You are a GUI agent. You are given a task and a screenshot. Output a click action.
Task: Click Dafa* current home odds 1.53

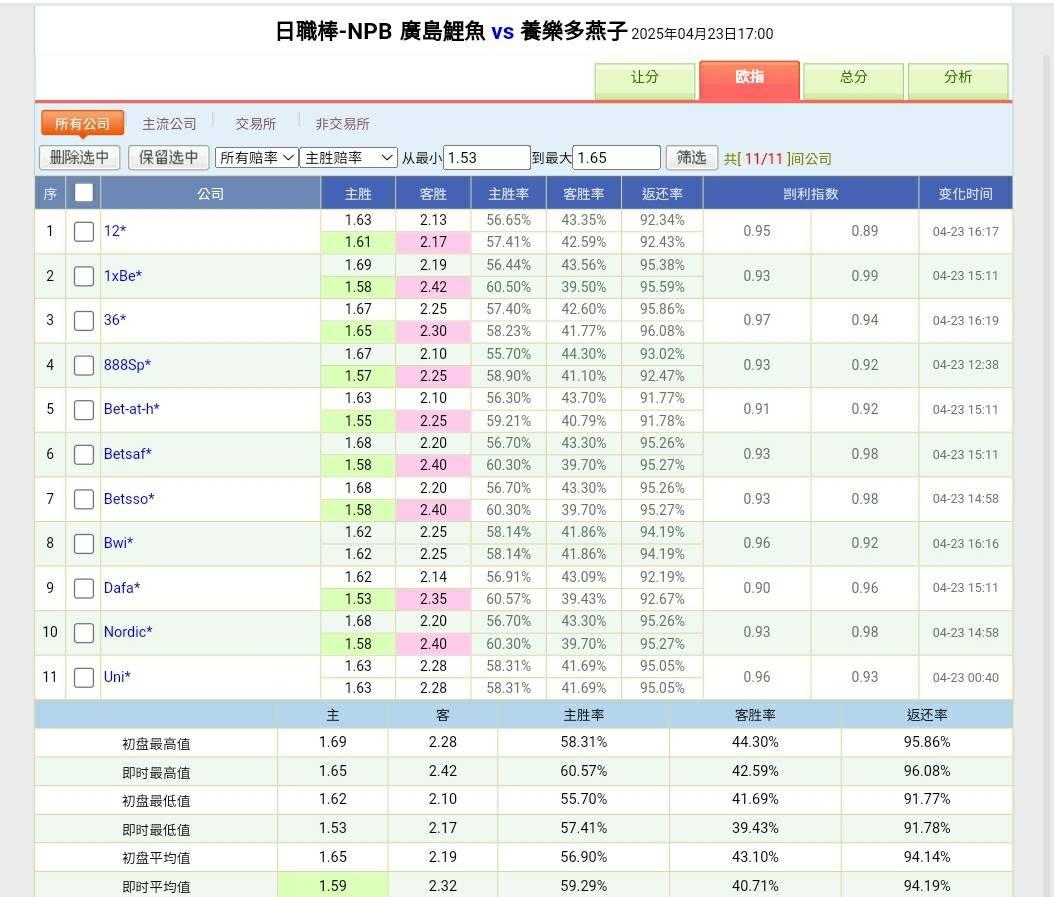358,599
